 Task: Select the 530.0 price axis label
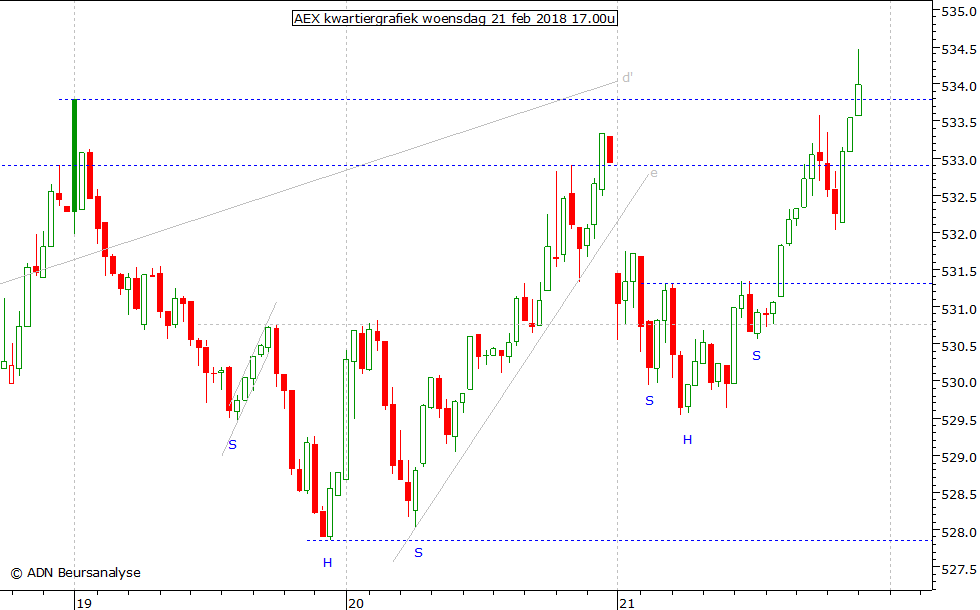[x=959, y=383]
